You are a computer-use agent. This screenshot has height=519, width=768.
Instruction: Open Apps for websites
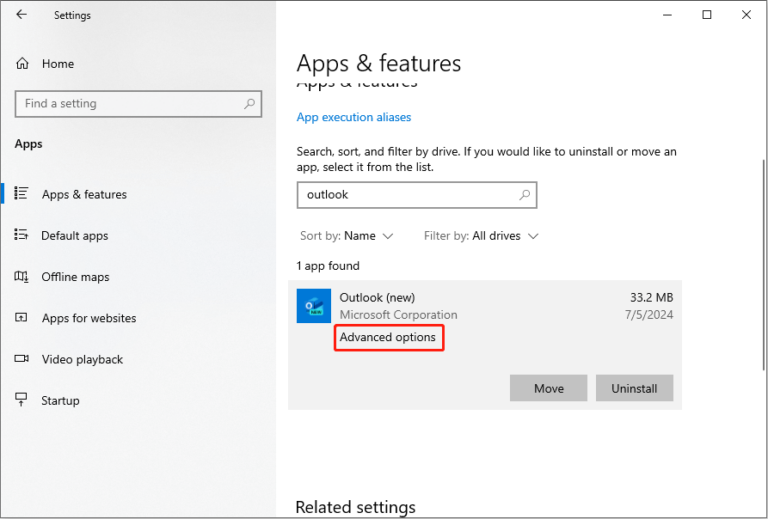89,318
